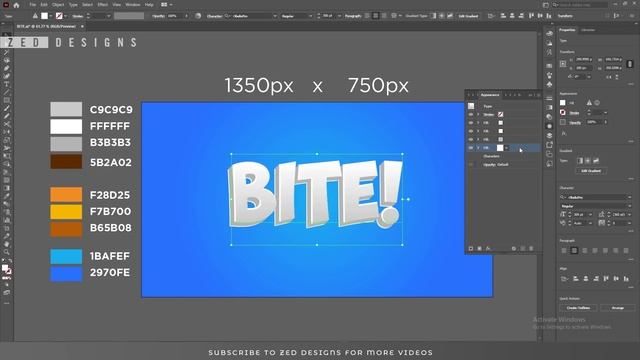Open the Swatches panel from the dock
Screen dimensions: 640x360
point(549,66)
